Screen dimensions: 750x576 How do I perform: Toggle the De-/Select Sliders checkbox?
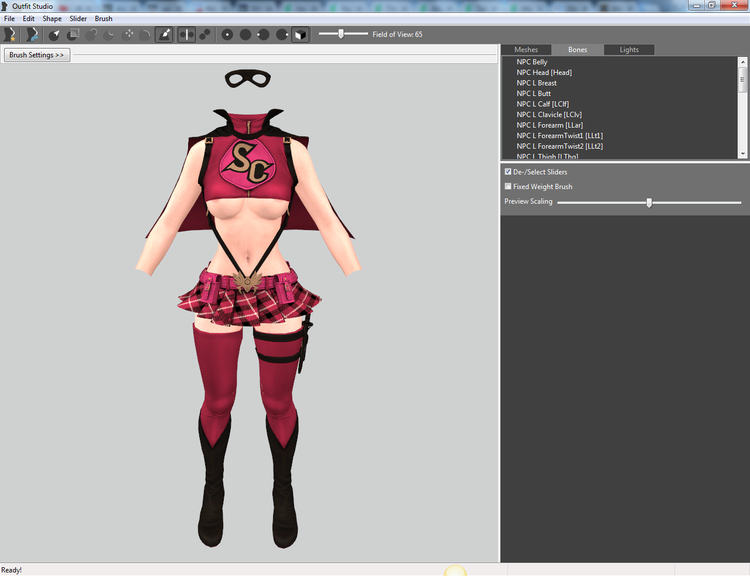(x=508, y=172)
